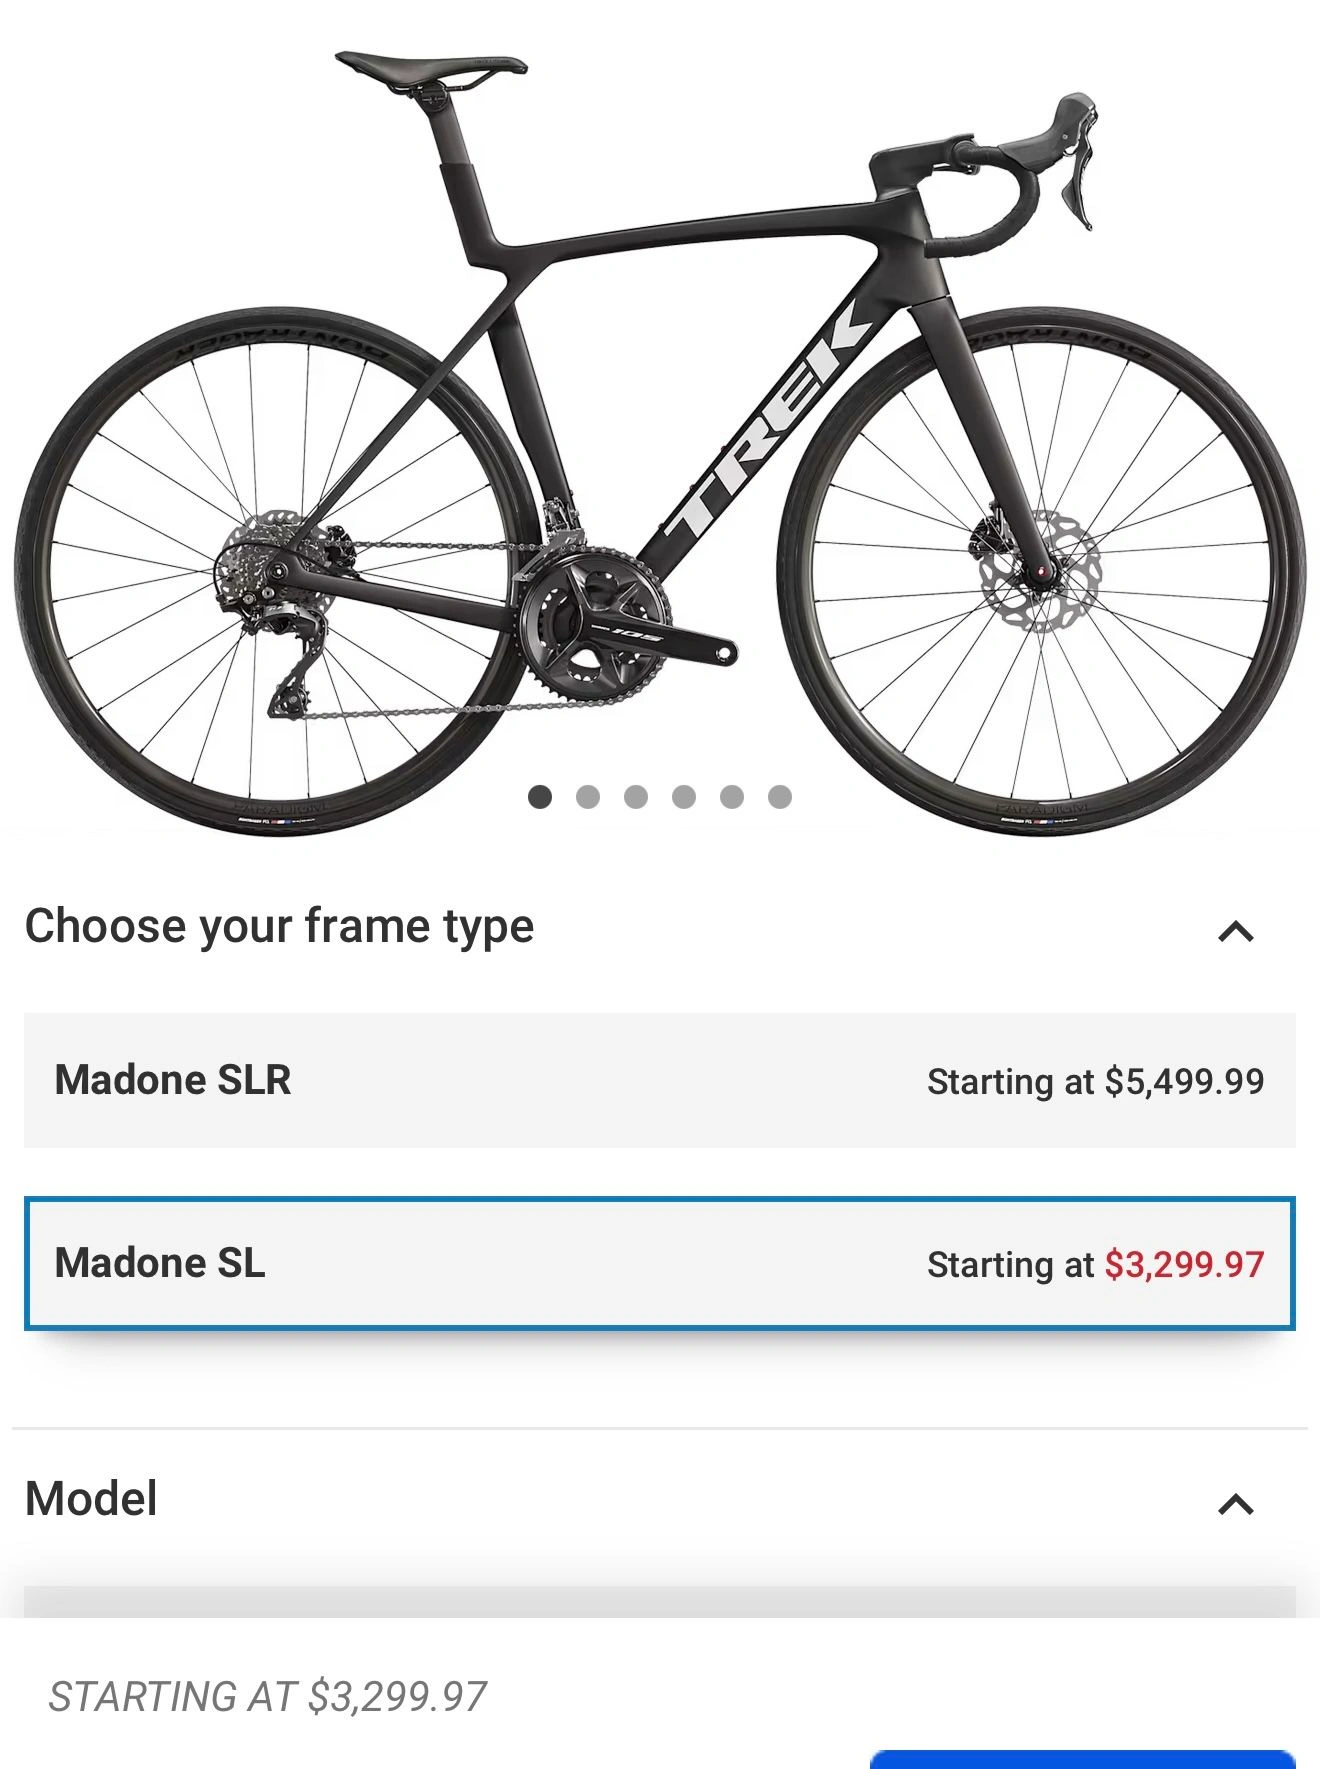Select the partially visible model option bar
Screen dimensions: 1320x1769
[x=660, y=1601]
